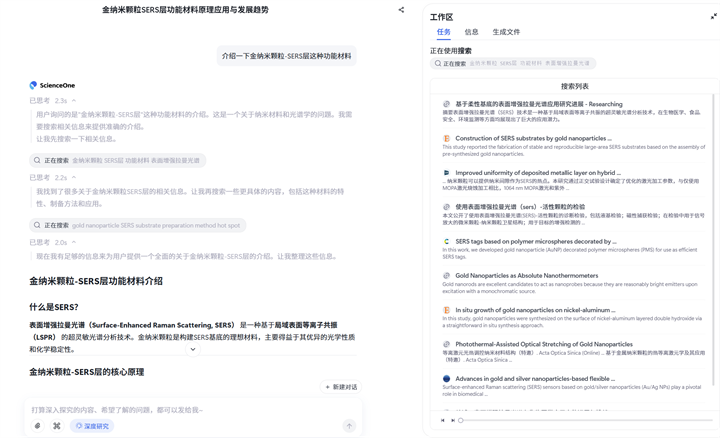Open 'Photothermal-Assisted Optical Stretching of Gold Nanoparticles' result

click(x=544, y=344)
